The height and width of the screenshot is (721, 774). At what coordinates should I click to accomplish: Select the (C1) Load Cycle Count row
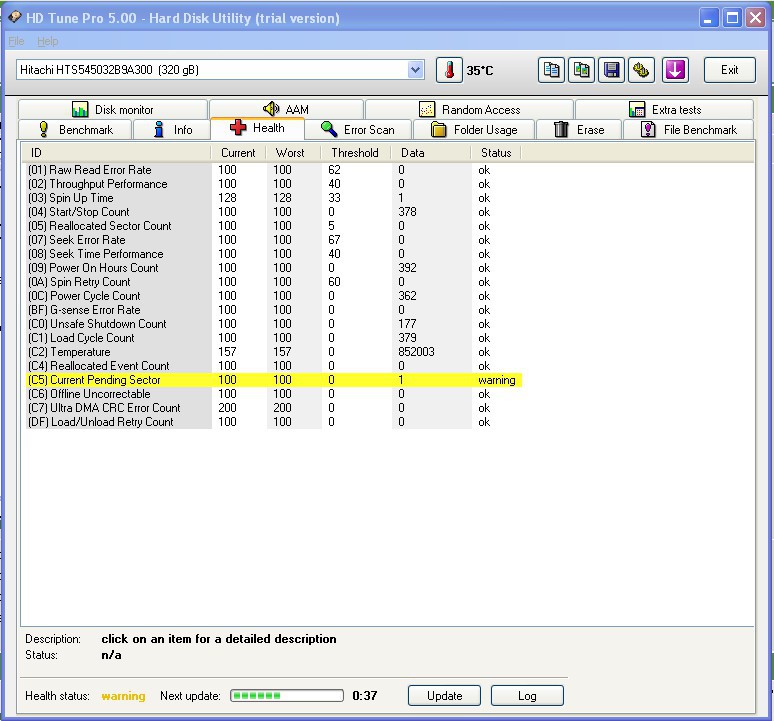(272, 338)
